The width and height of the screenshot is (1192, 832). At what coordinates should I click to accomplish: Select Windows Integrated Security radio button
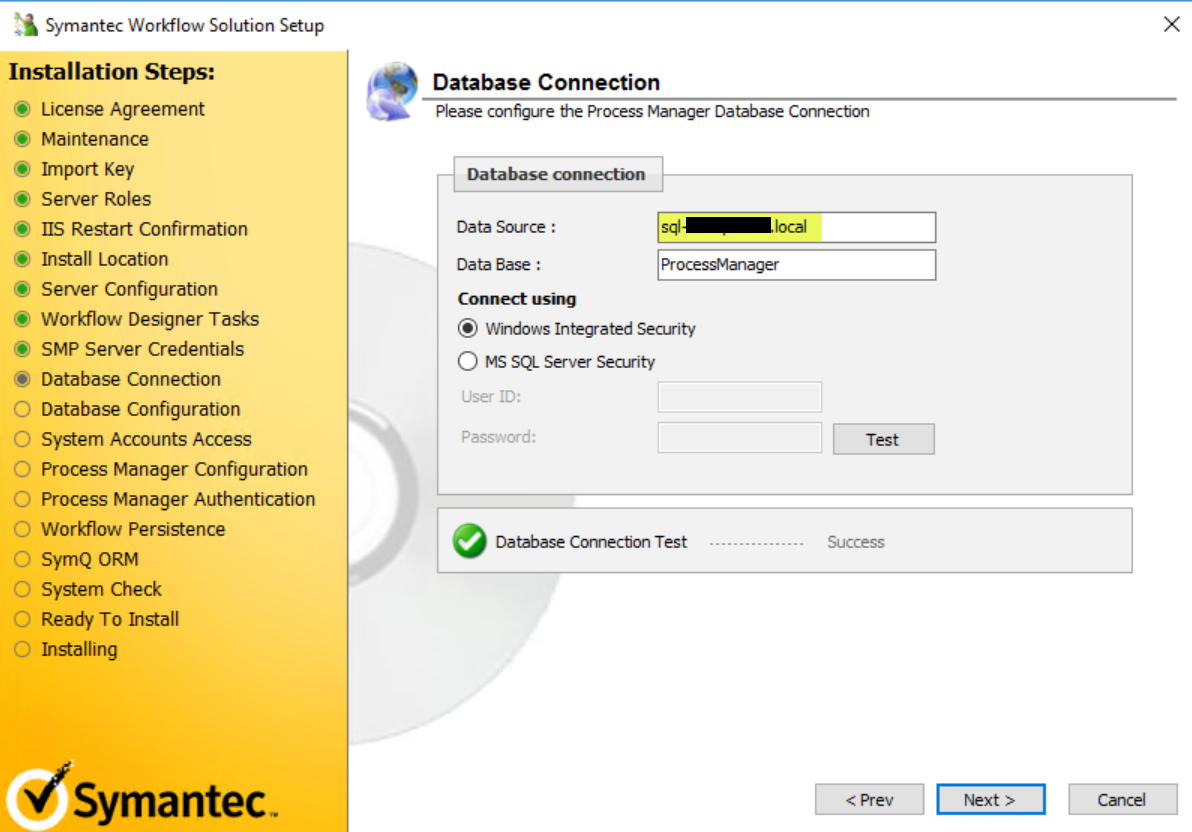coord(468,329)
